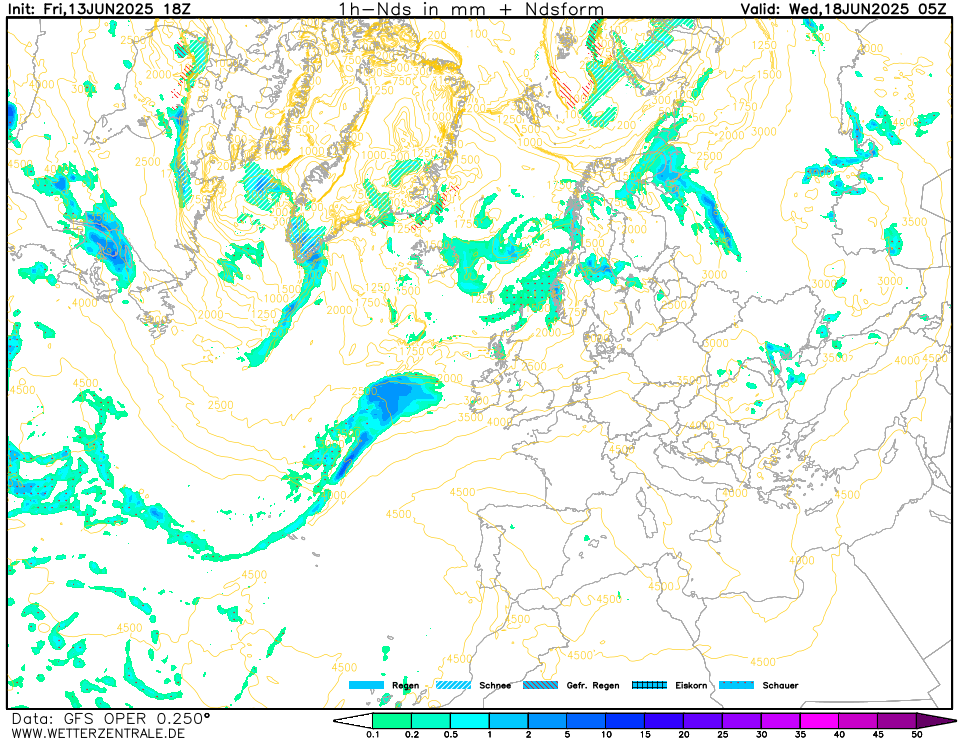This screenshot has width=959, height=741.
Task: Pick the color scale segment between 1 and 2
Action: click(x=509, y=721)
